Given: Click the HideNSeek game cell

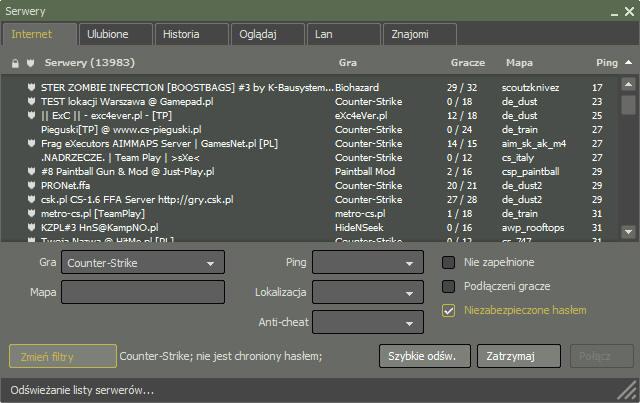Looking at the screenshot, I should click(359, 227).
